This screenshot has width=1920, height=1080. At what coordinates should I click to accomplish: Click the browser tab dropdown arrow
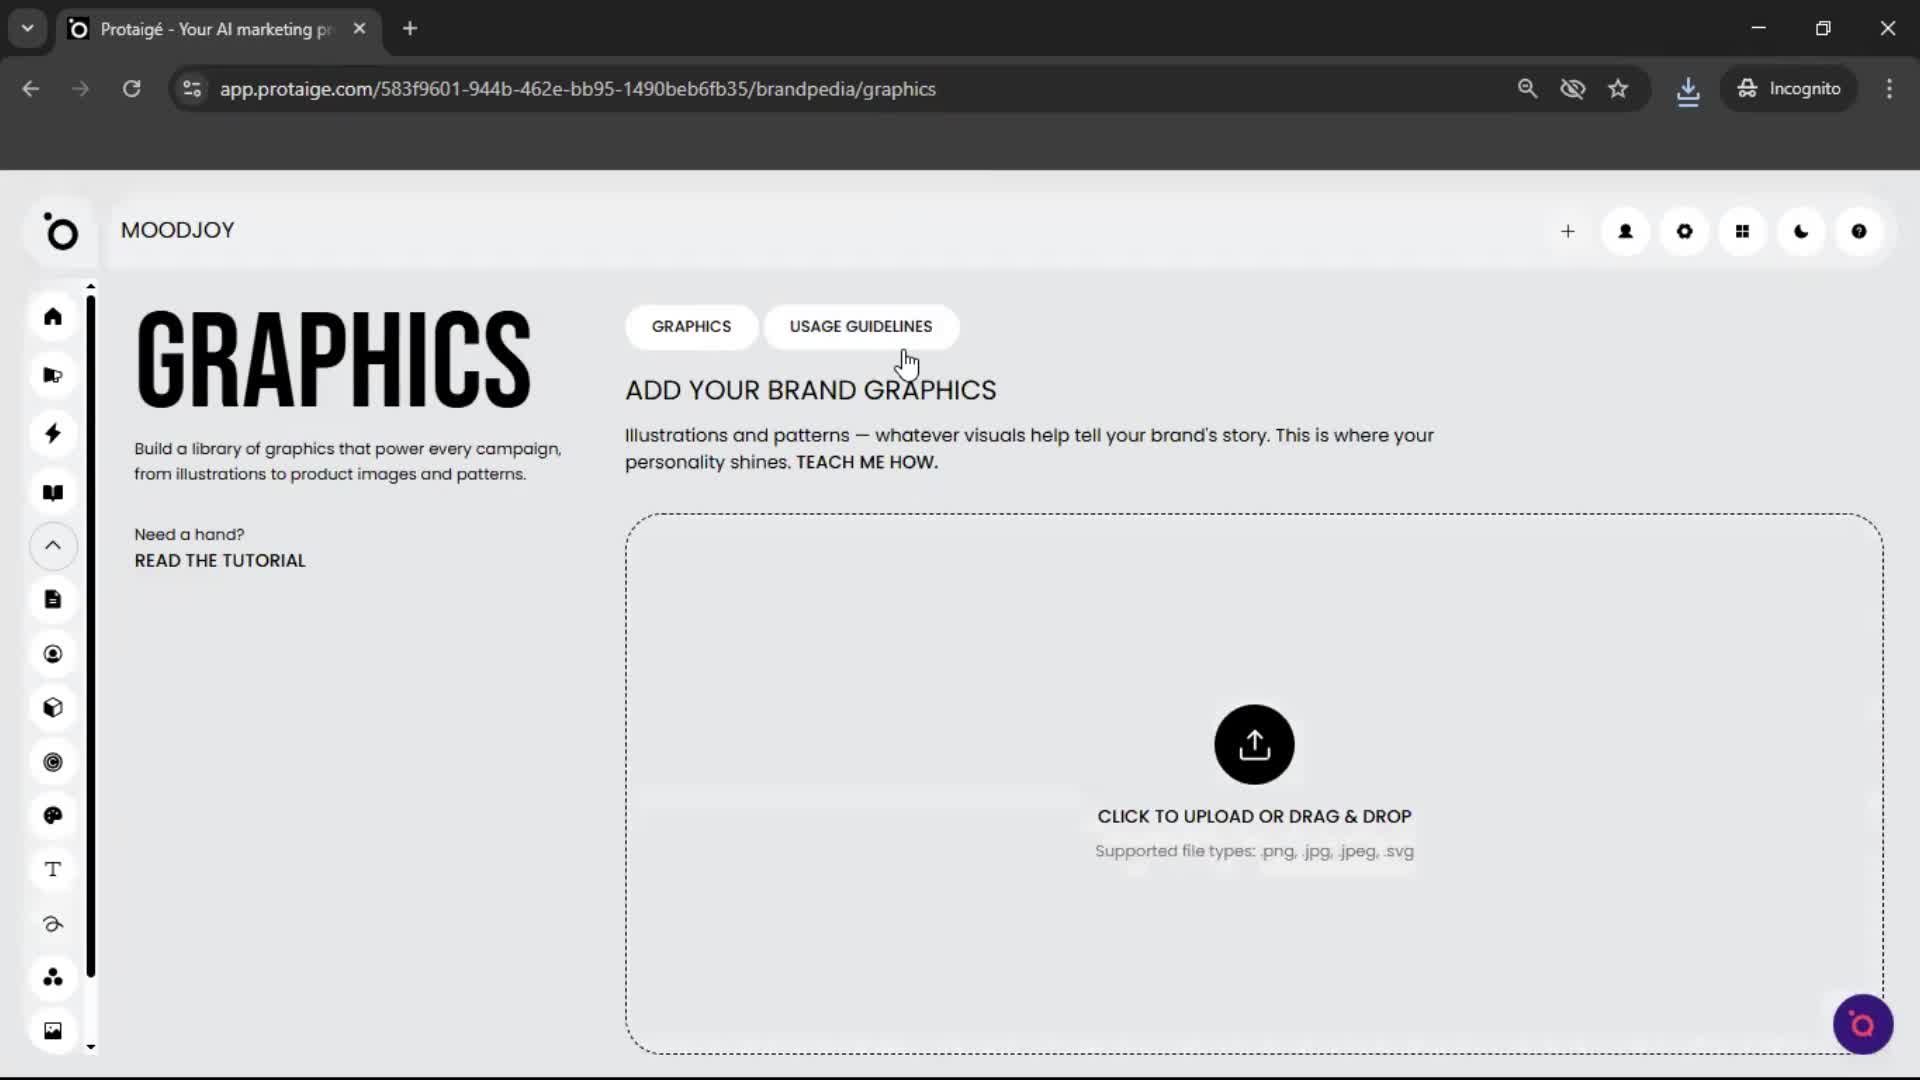[27, 28]
